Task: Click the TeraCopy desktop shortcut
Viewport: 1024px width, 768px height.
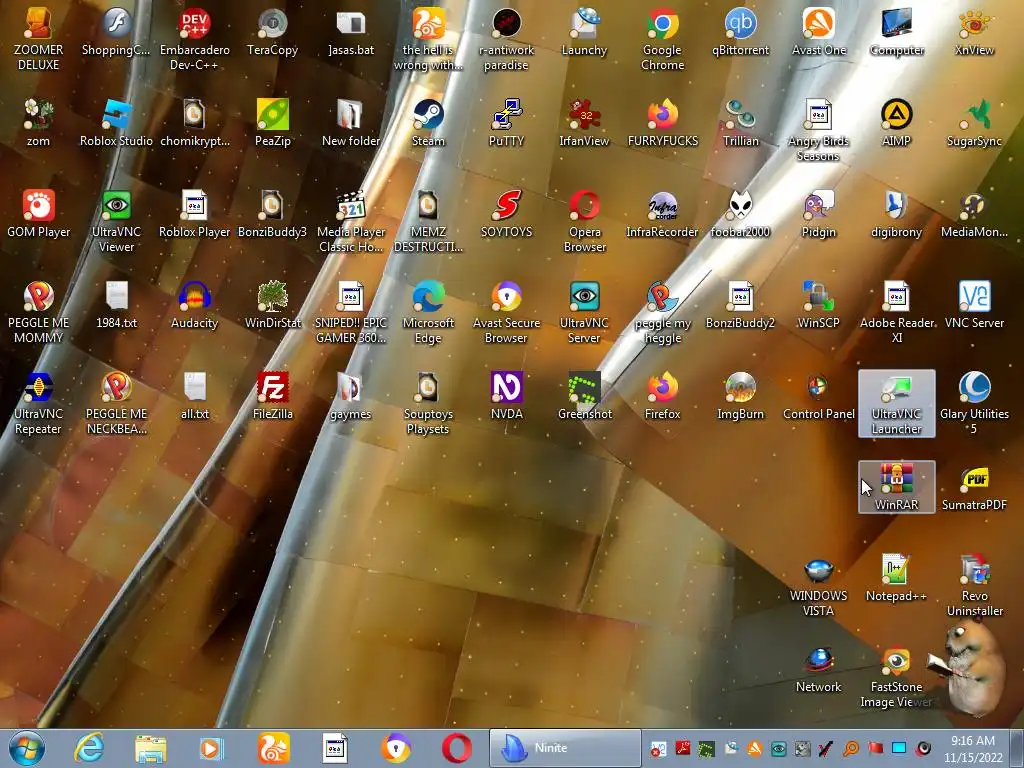Action: pyautogui.click(x=272, y=33)
